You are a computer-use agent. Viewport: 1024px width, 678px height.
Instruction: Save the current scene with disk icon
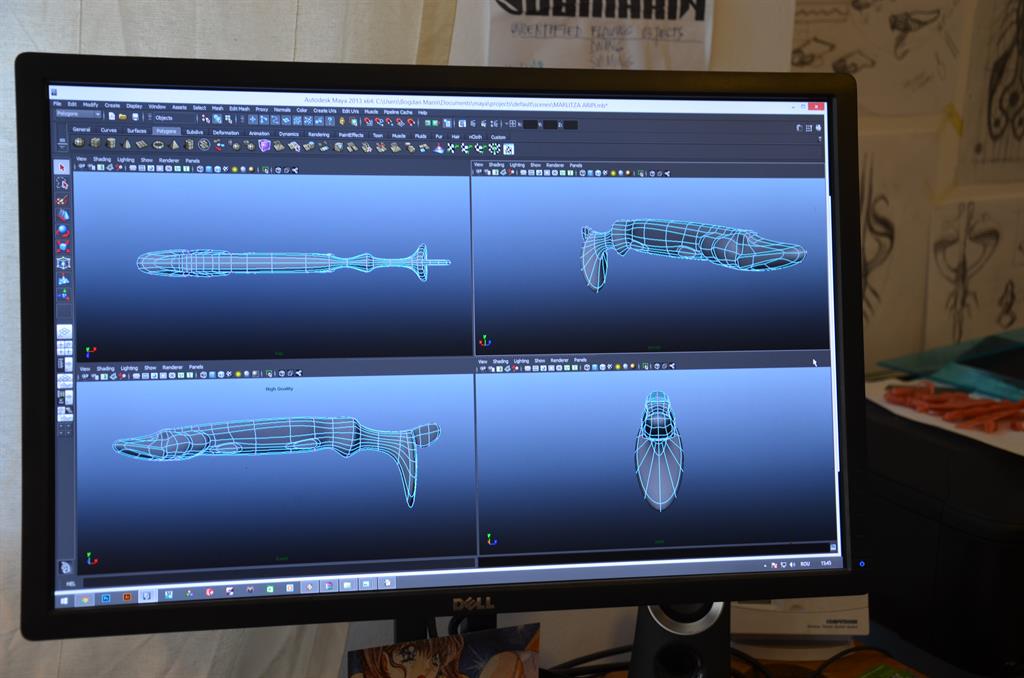click(x=135, y=117)
